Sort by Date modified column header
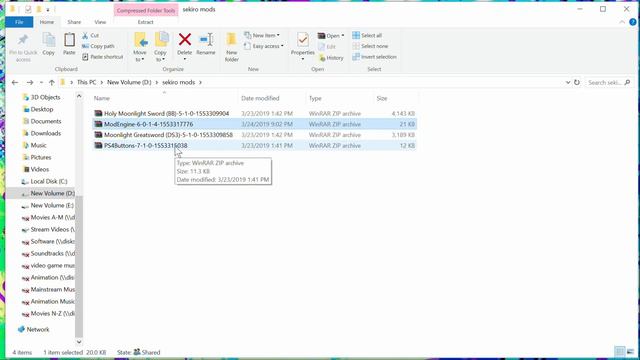This screenshot has height=360, width=640. (x=271, y=98)
